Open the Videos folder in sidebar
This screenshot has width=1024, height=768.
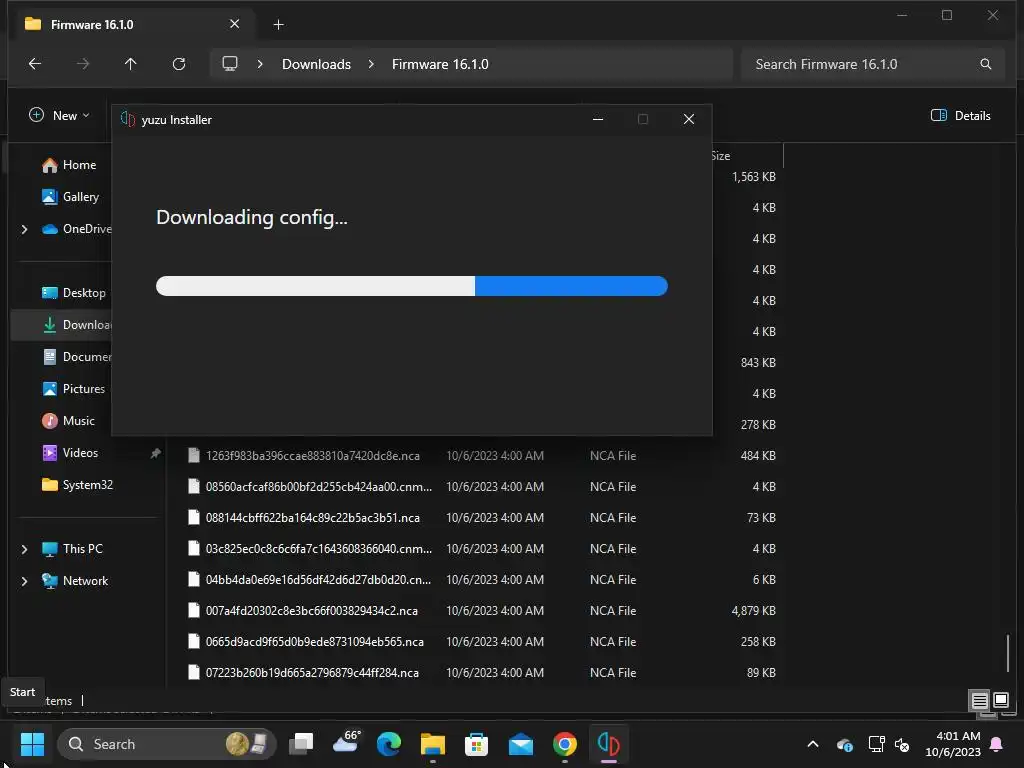coord(70,453)
